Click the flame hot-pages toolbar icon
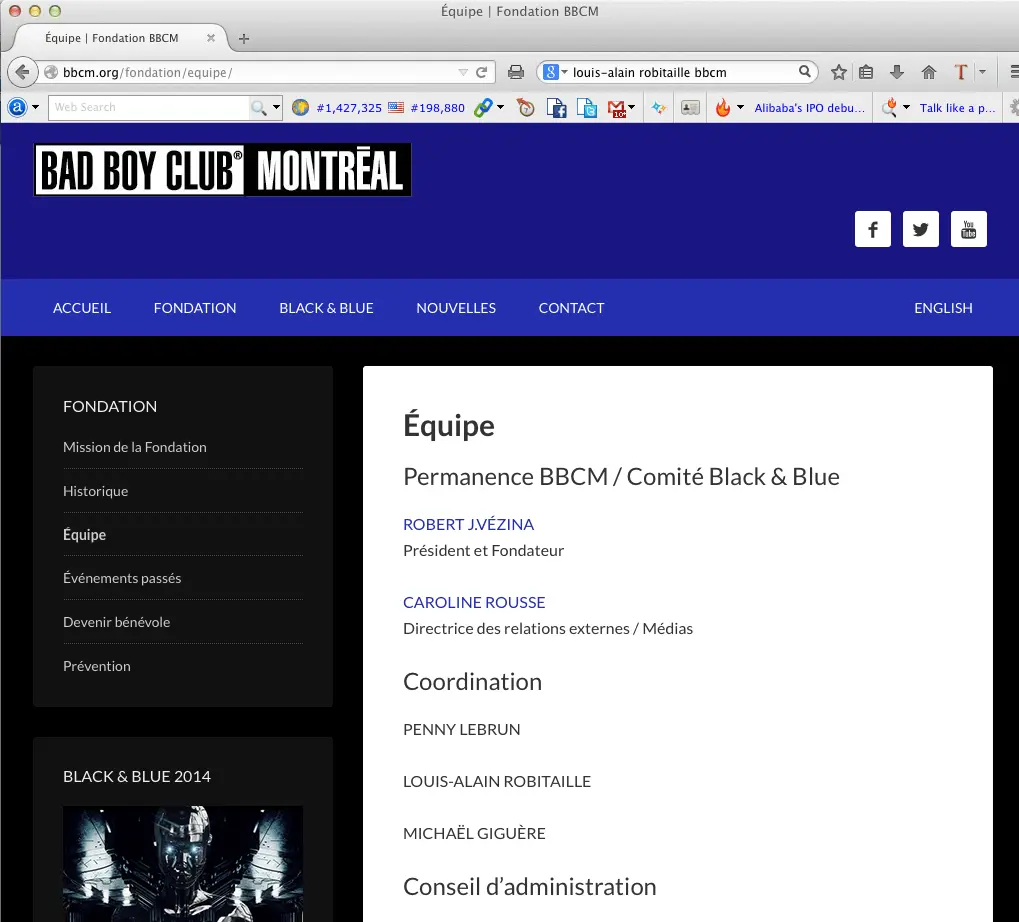Image resolution: width=1019 pixels, height=922 pixels. tap(723, 107)
